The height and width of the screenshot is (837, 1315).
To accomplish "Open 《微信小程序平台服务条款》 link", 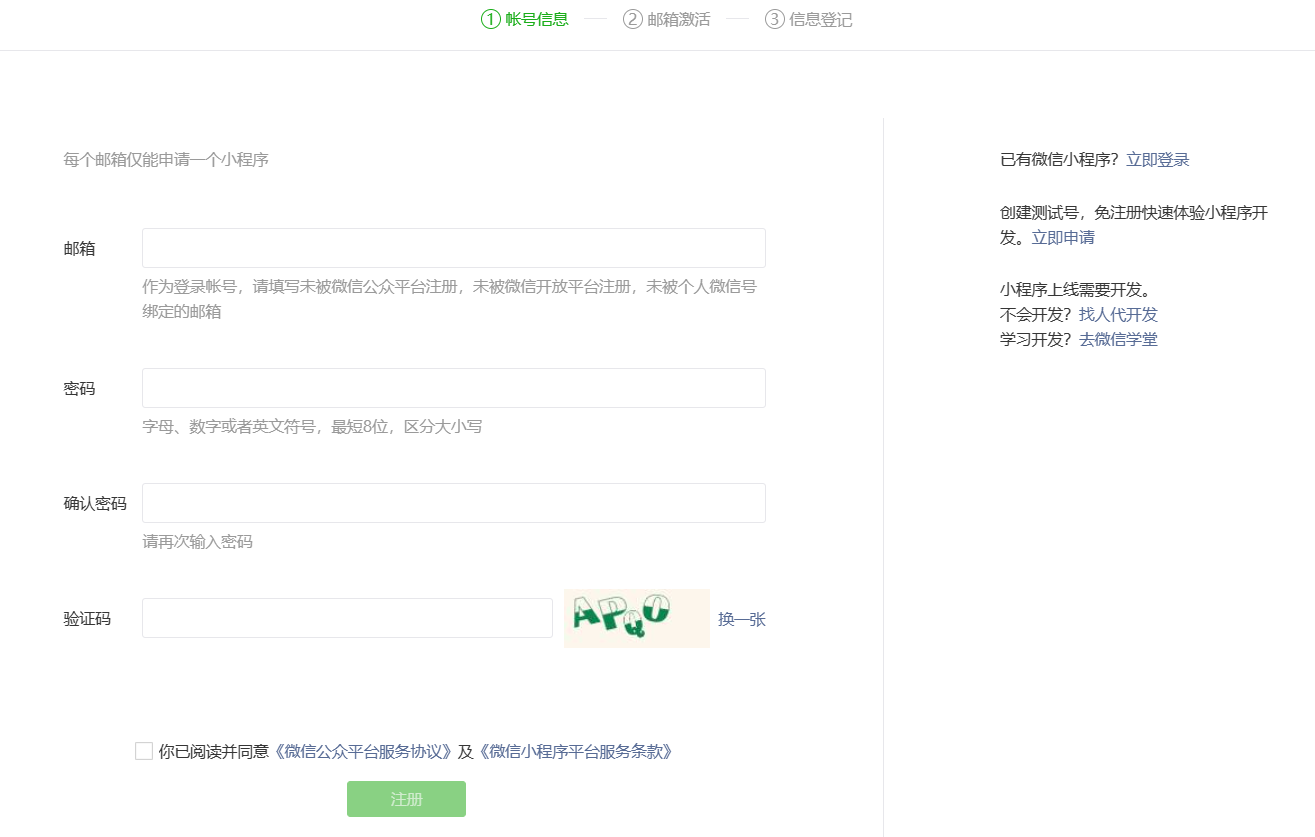I will (576, 751).
